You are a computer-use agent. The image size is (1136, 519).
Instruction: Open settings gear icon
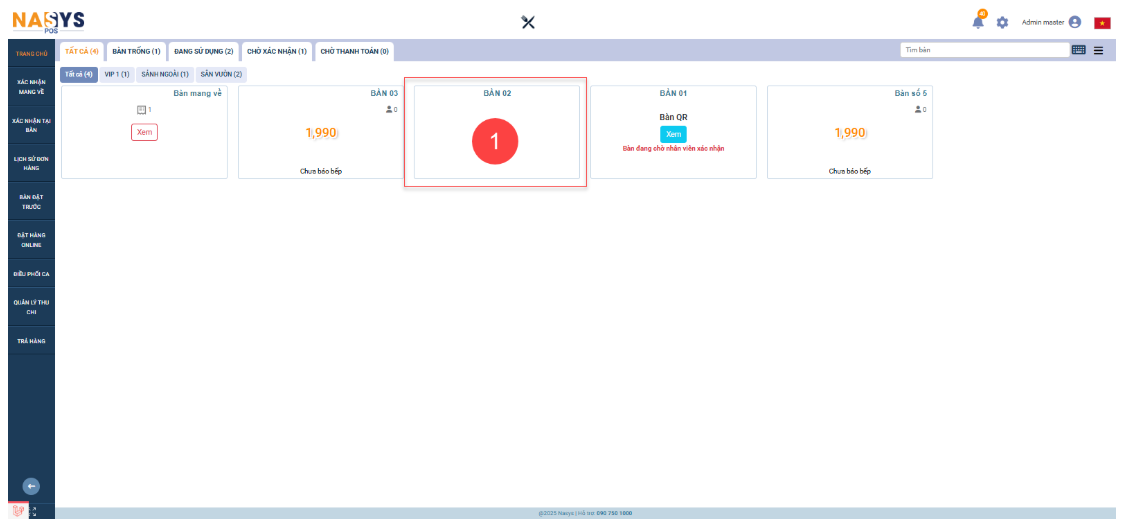pos(1002,22)
